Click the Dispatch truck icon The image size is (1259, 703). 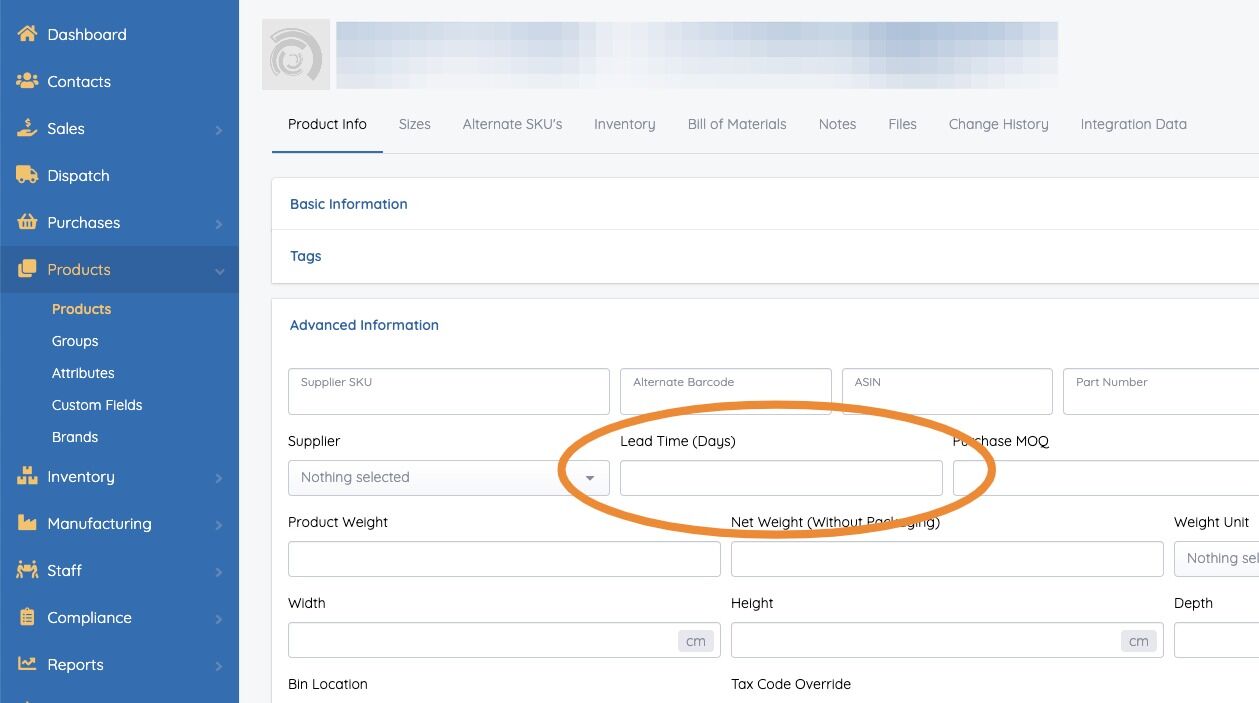click(27, 175)
